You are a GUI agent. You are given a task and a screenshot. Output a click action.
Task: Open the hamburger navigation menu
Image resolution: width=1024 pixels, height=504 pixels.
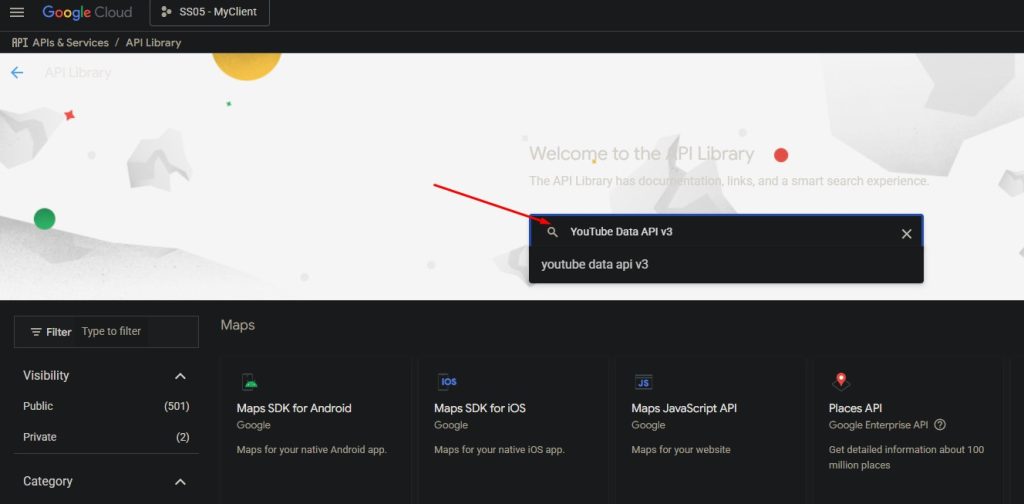[x=16, y=12]
